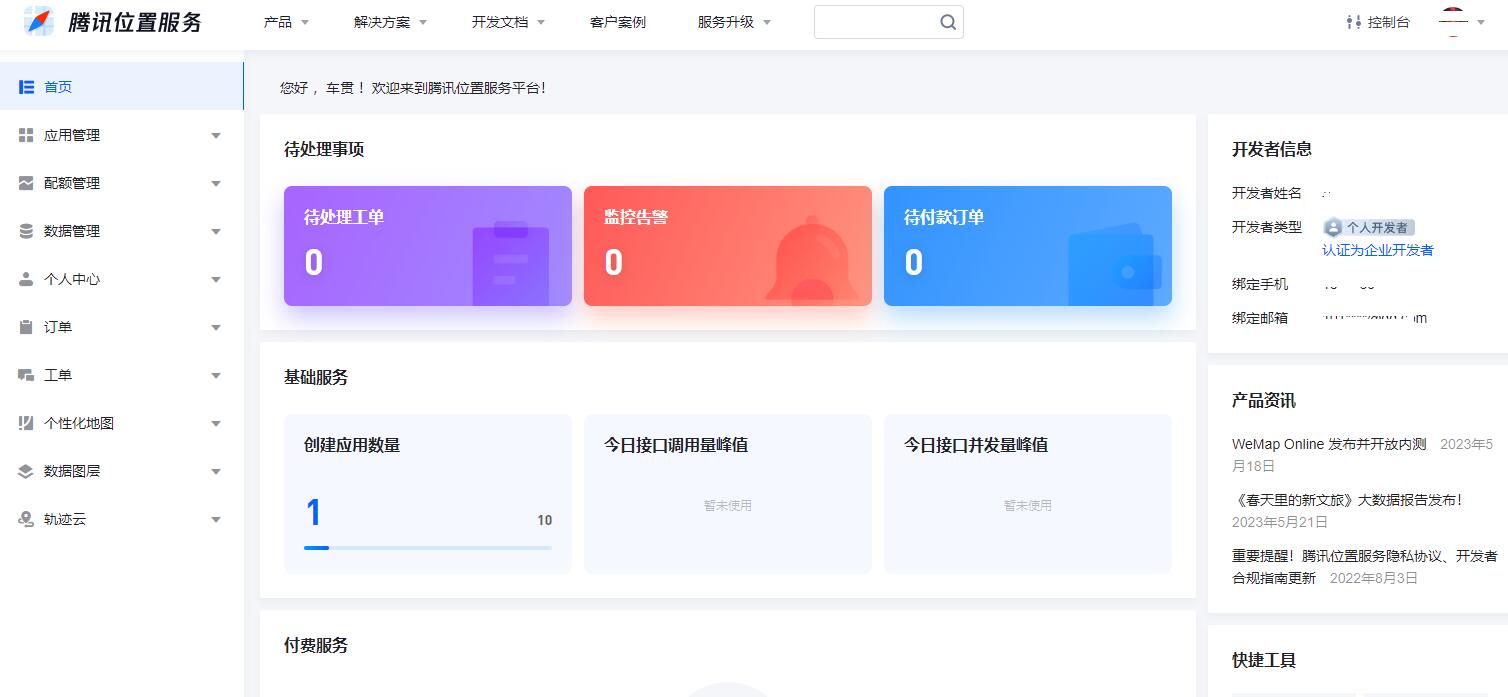Open the 开发文档 dropdown menu

pos(509,22)
